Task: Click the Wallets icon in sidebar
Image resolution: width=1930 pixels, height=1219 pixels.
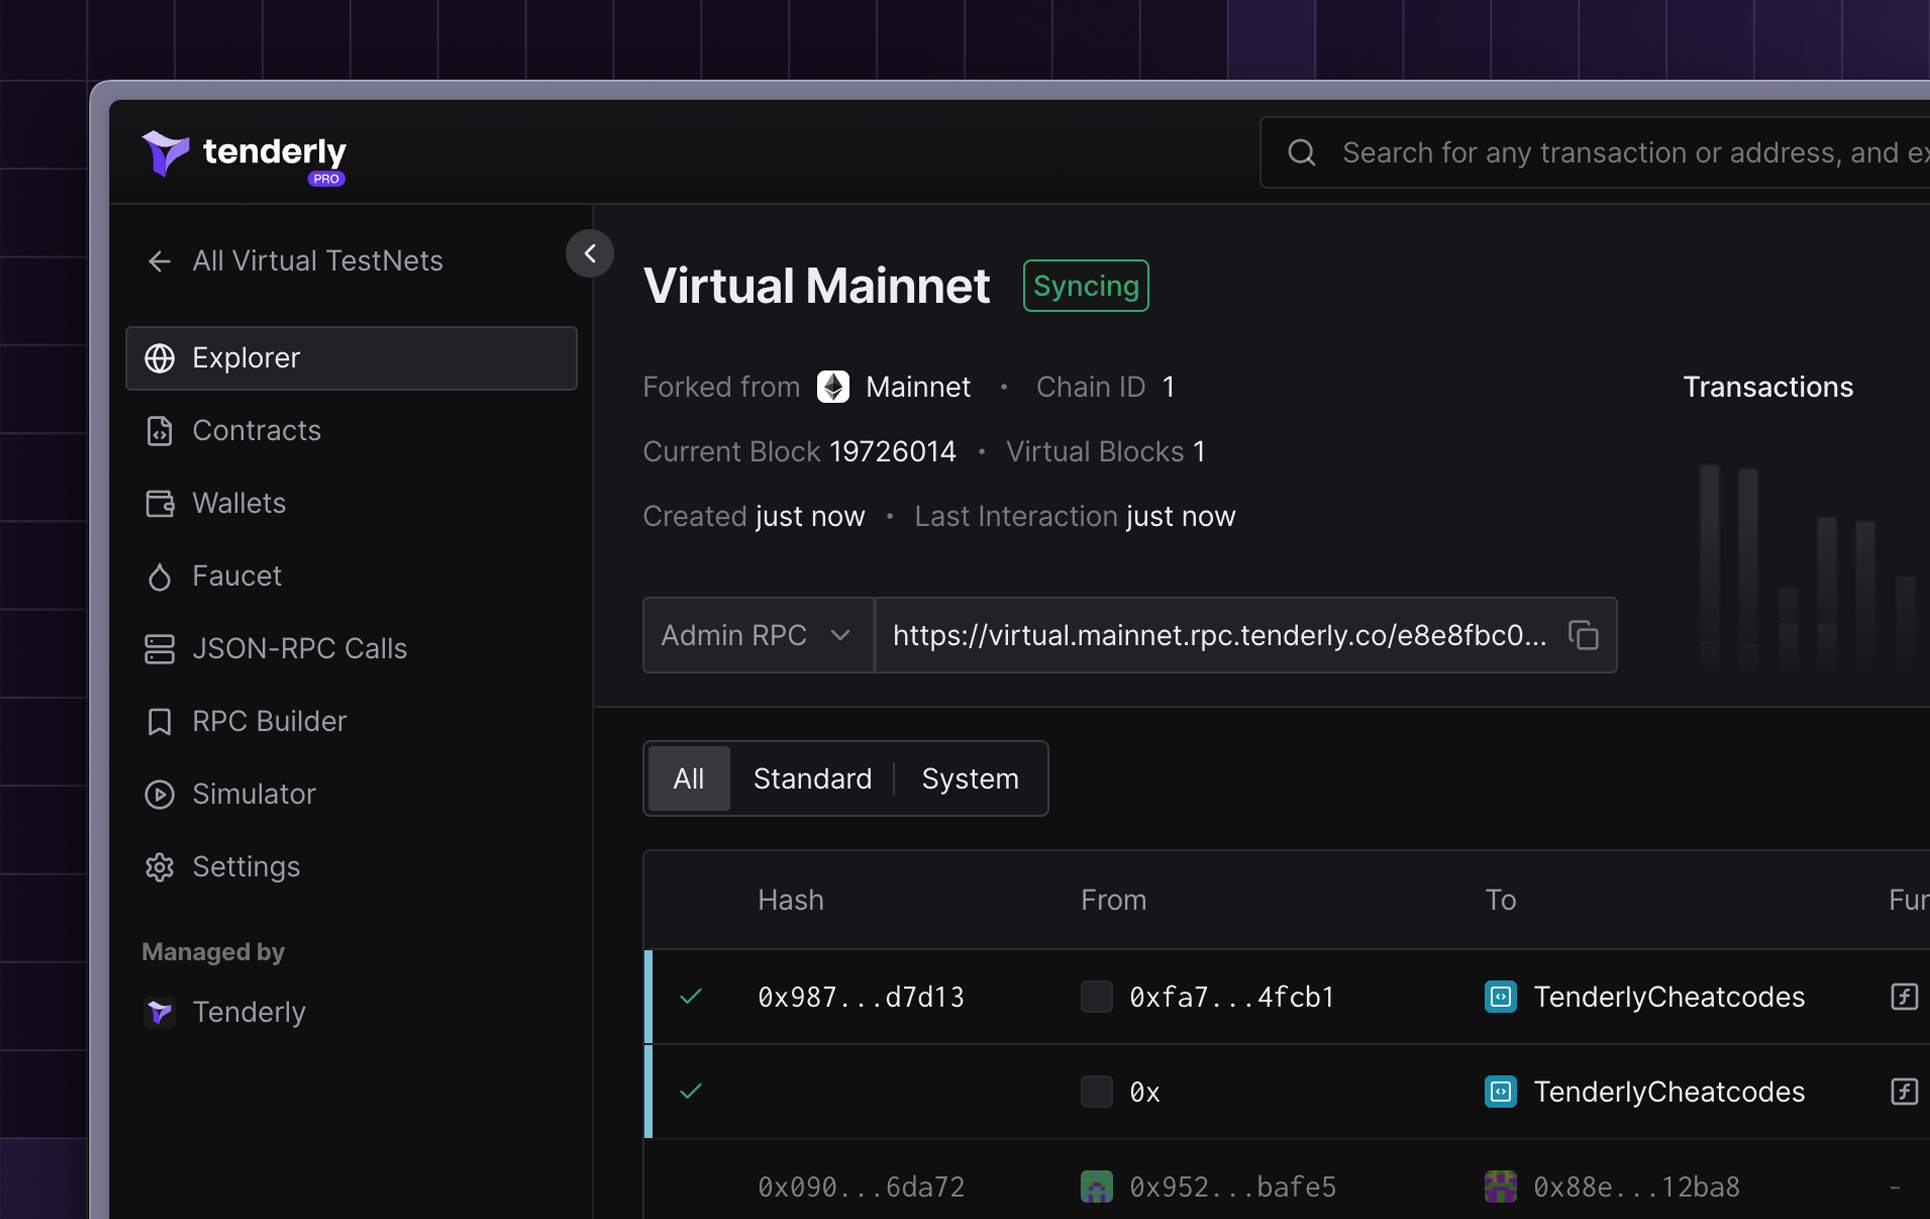Action: 160,503
